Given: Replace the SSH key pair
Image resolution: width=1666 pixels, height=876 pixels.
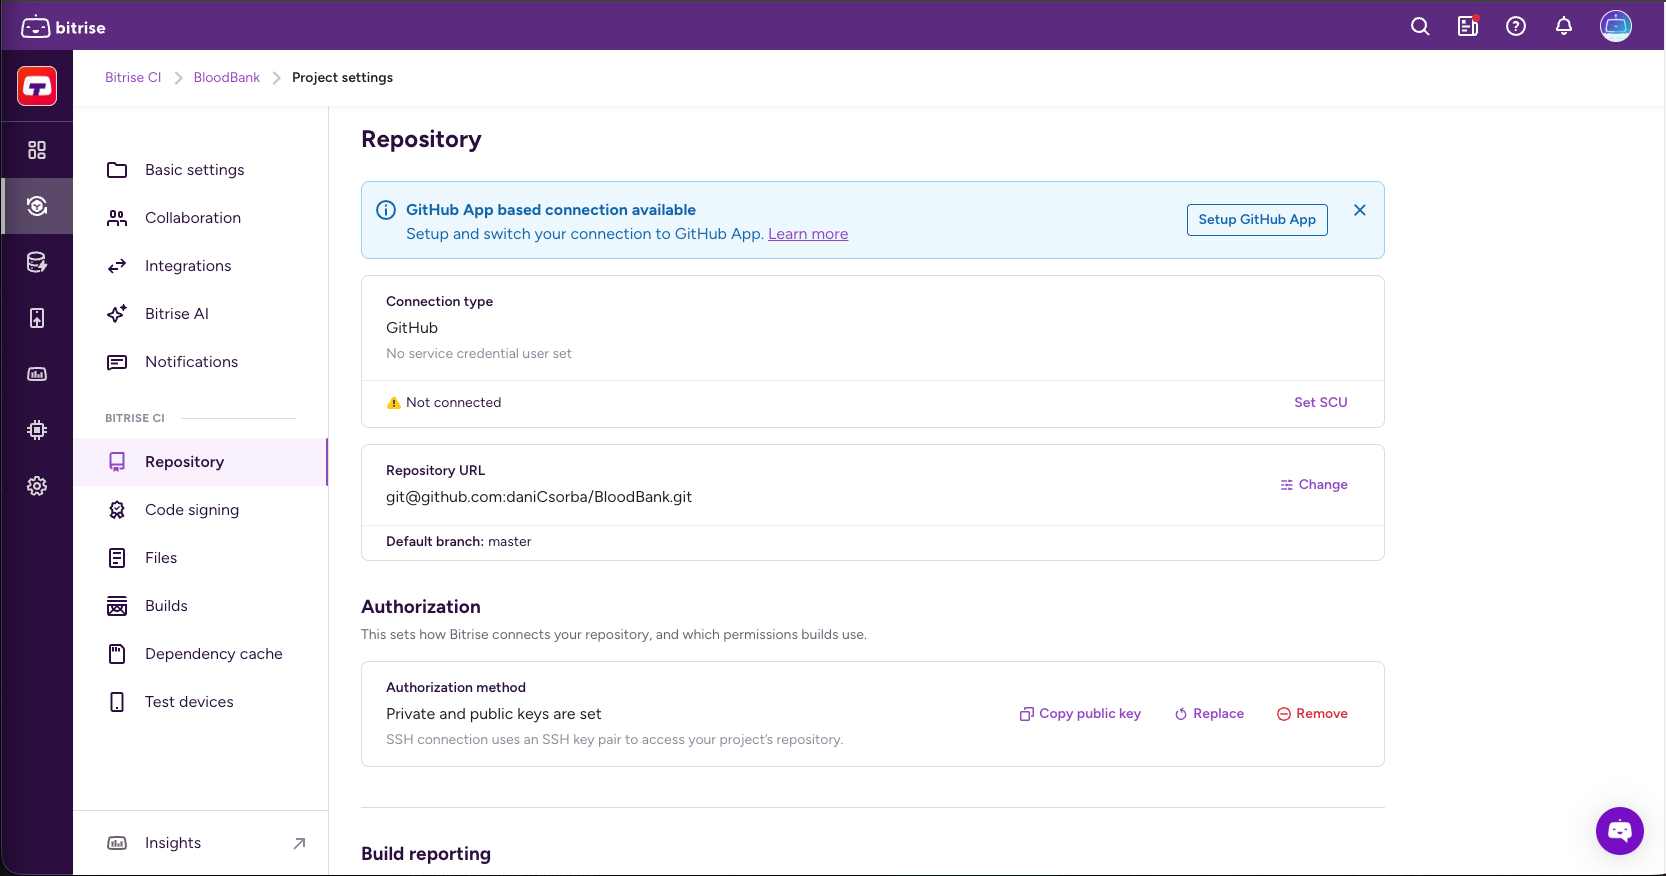Looking at the screenshot, I should [1209, 714].
